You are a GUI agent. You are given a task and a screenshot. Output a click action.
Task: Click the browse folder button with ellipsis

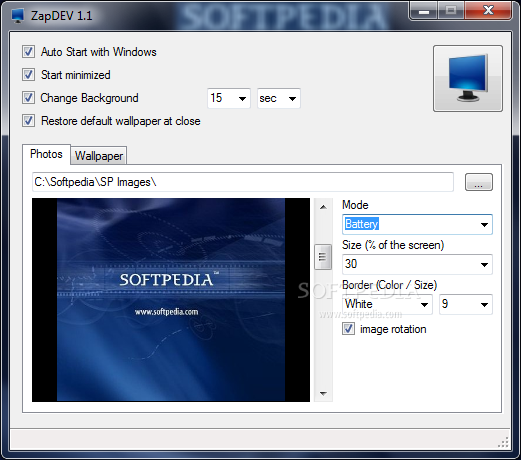click(479, 182)
